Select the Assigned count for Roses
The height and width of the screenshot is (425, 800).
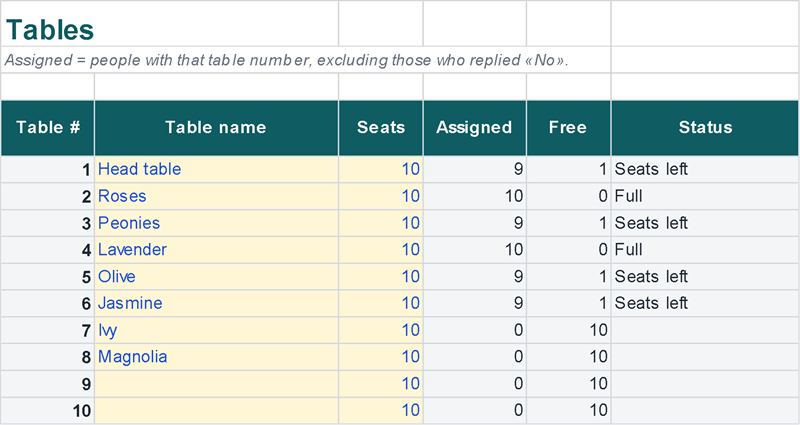pos(474,196)
